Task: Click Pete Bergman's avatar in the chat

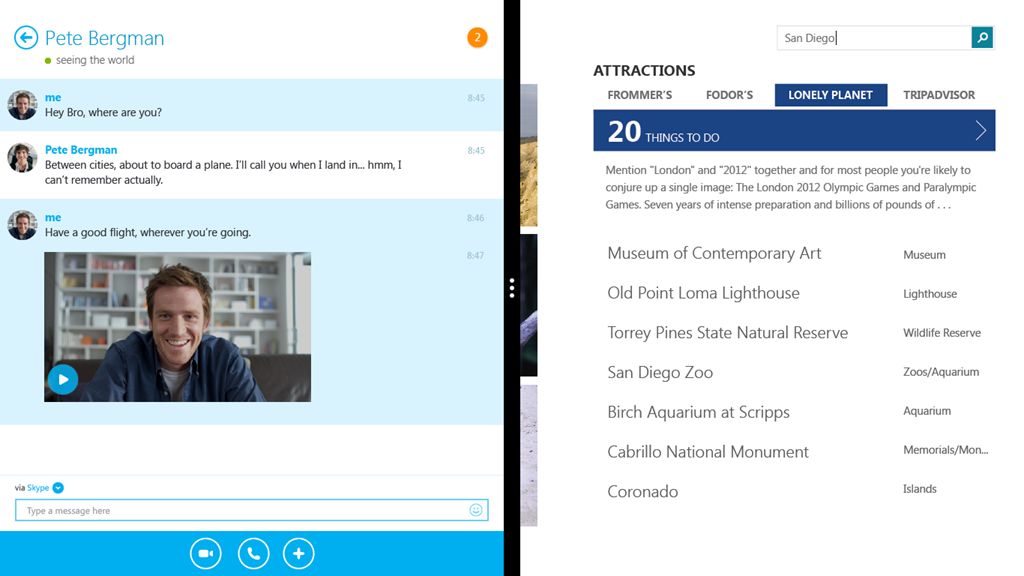Action: click(x=22, y=158)
